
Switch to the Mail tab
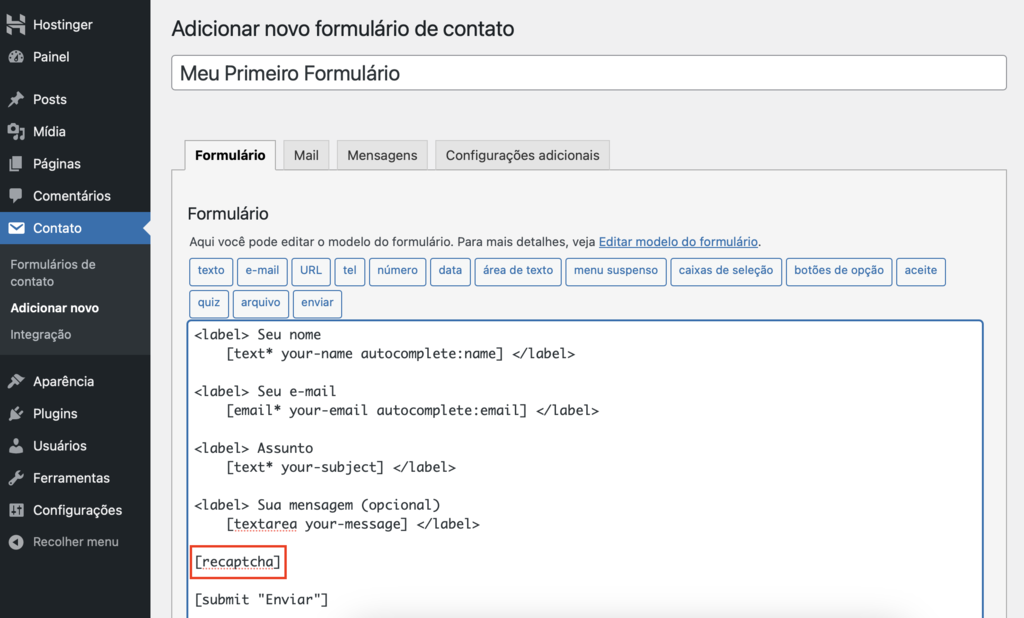coord(305,155)
